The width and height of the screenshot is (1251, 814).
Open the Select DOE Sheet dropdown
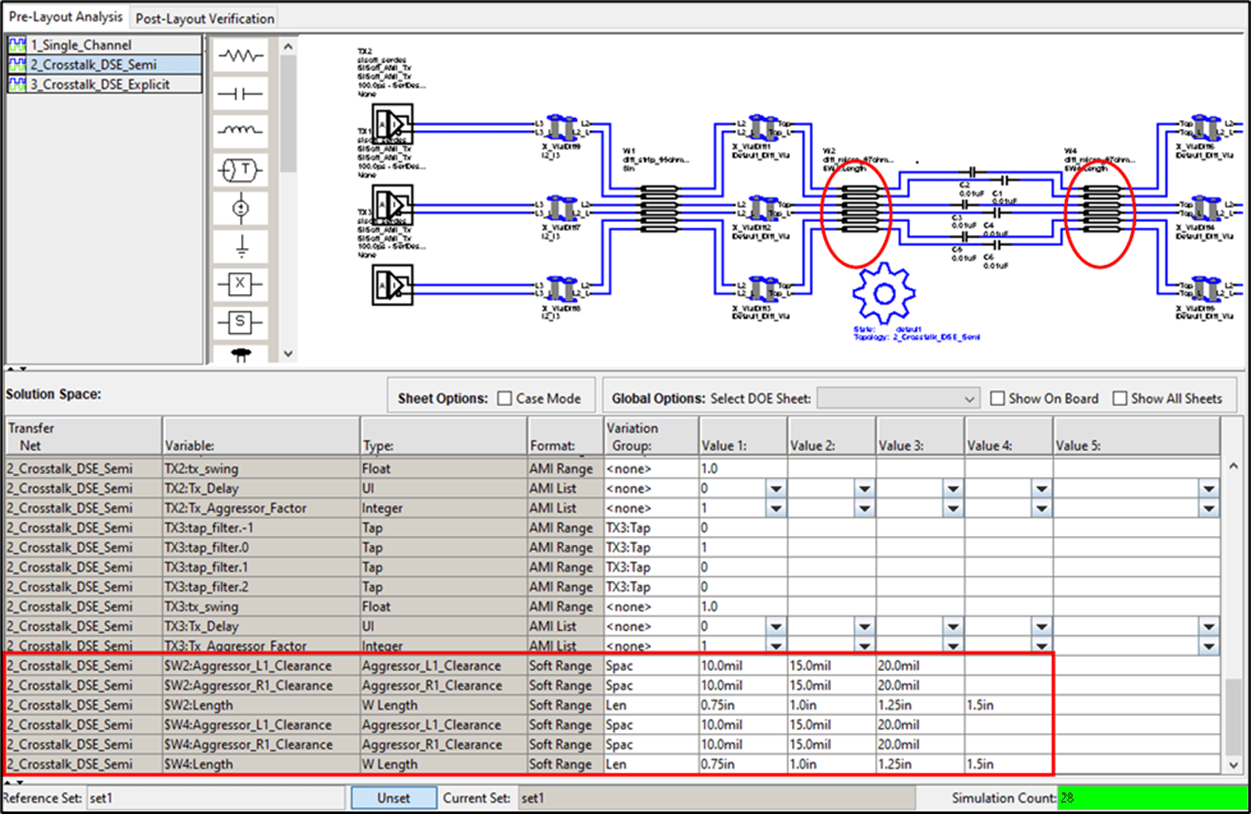point(898,398)
